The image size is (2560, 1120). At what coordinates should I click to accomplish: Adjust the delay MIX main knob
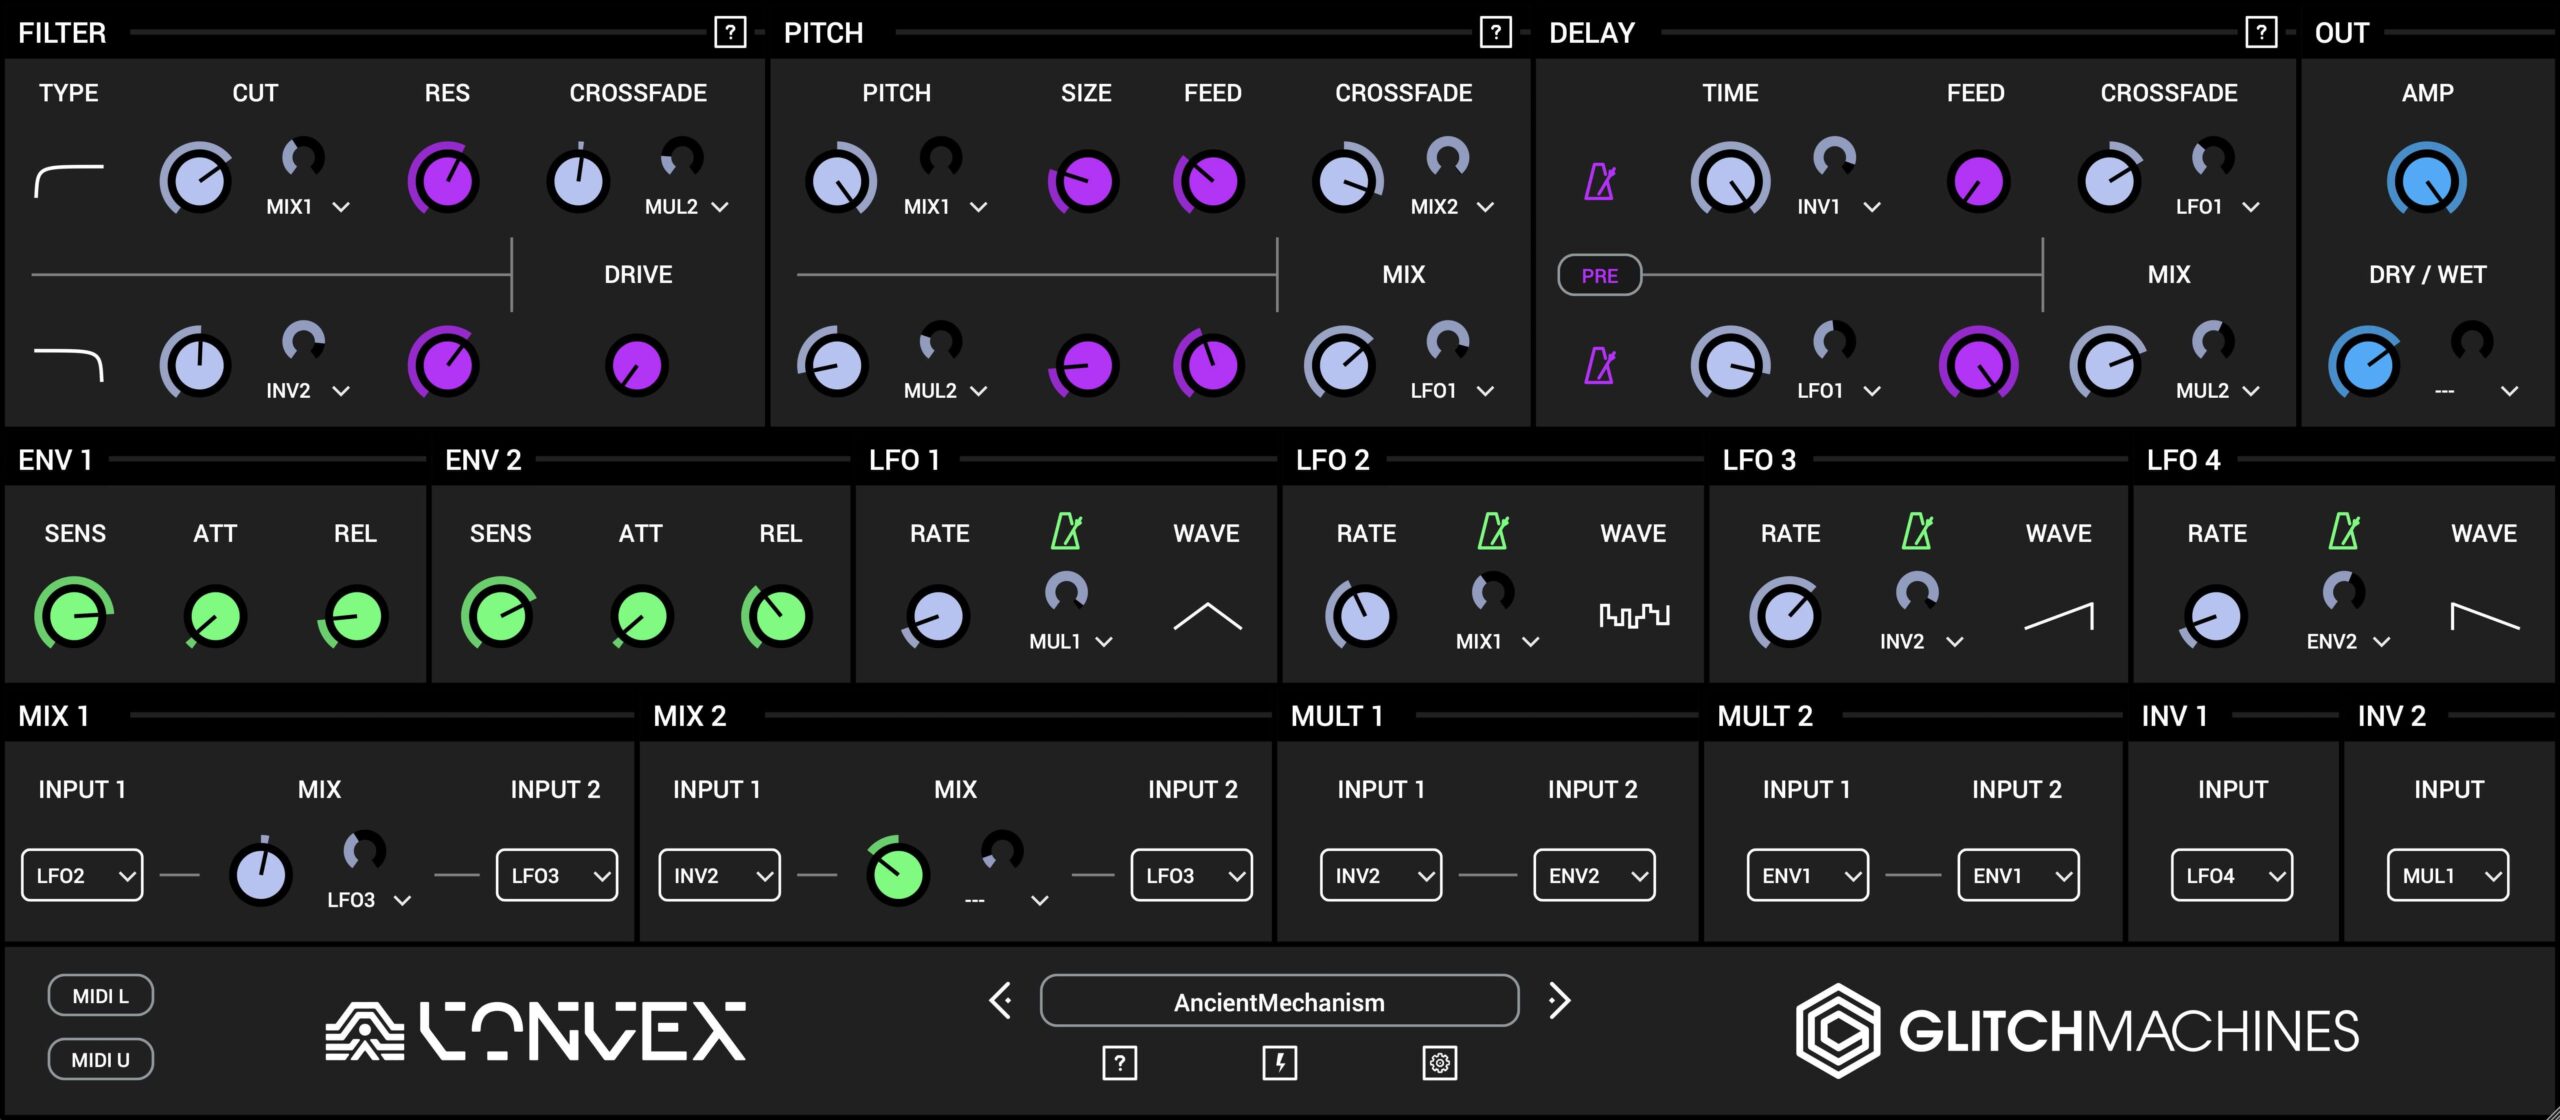(x=2108, y=365)
